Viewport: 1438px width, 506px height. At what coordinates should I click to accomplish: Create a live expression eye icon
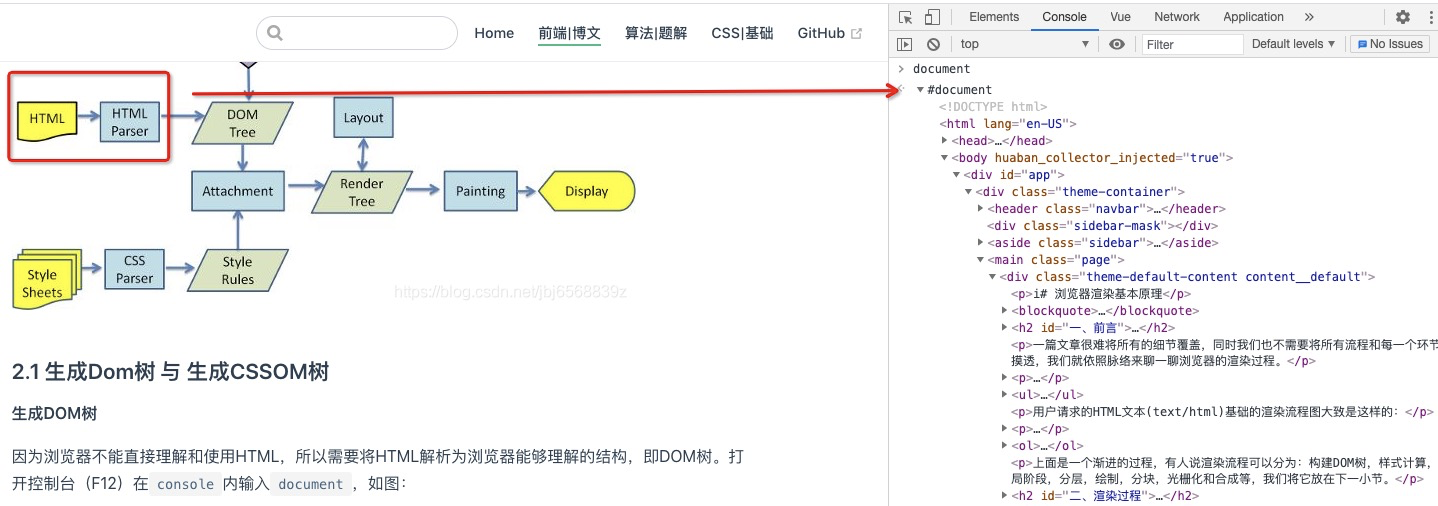[x=1117, y=44]
